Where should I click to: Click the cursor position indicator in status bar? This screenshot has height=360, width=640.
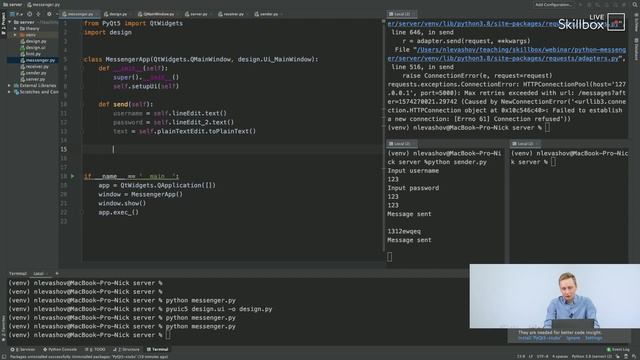521,356
